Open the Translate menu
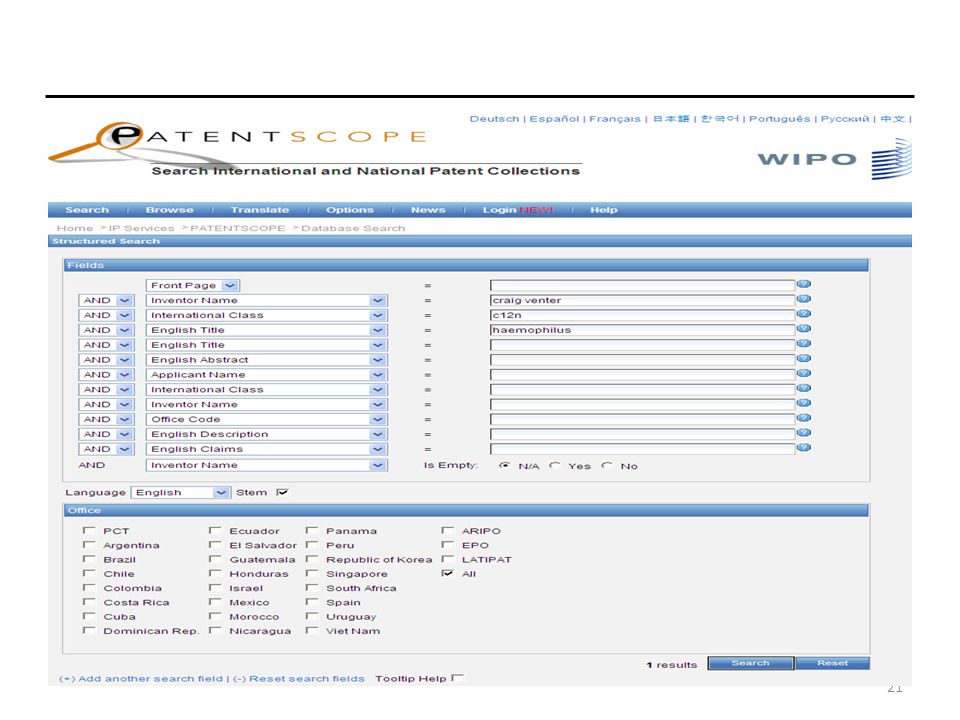Image resolution: width=960 pixels, height=720 pixels. [260, 210]
